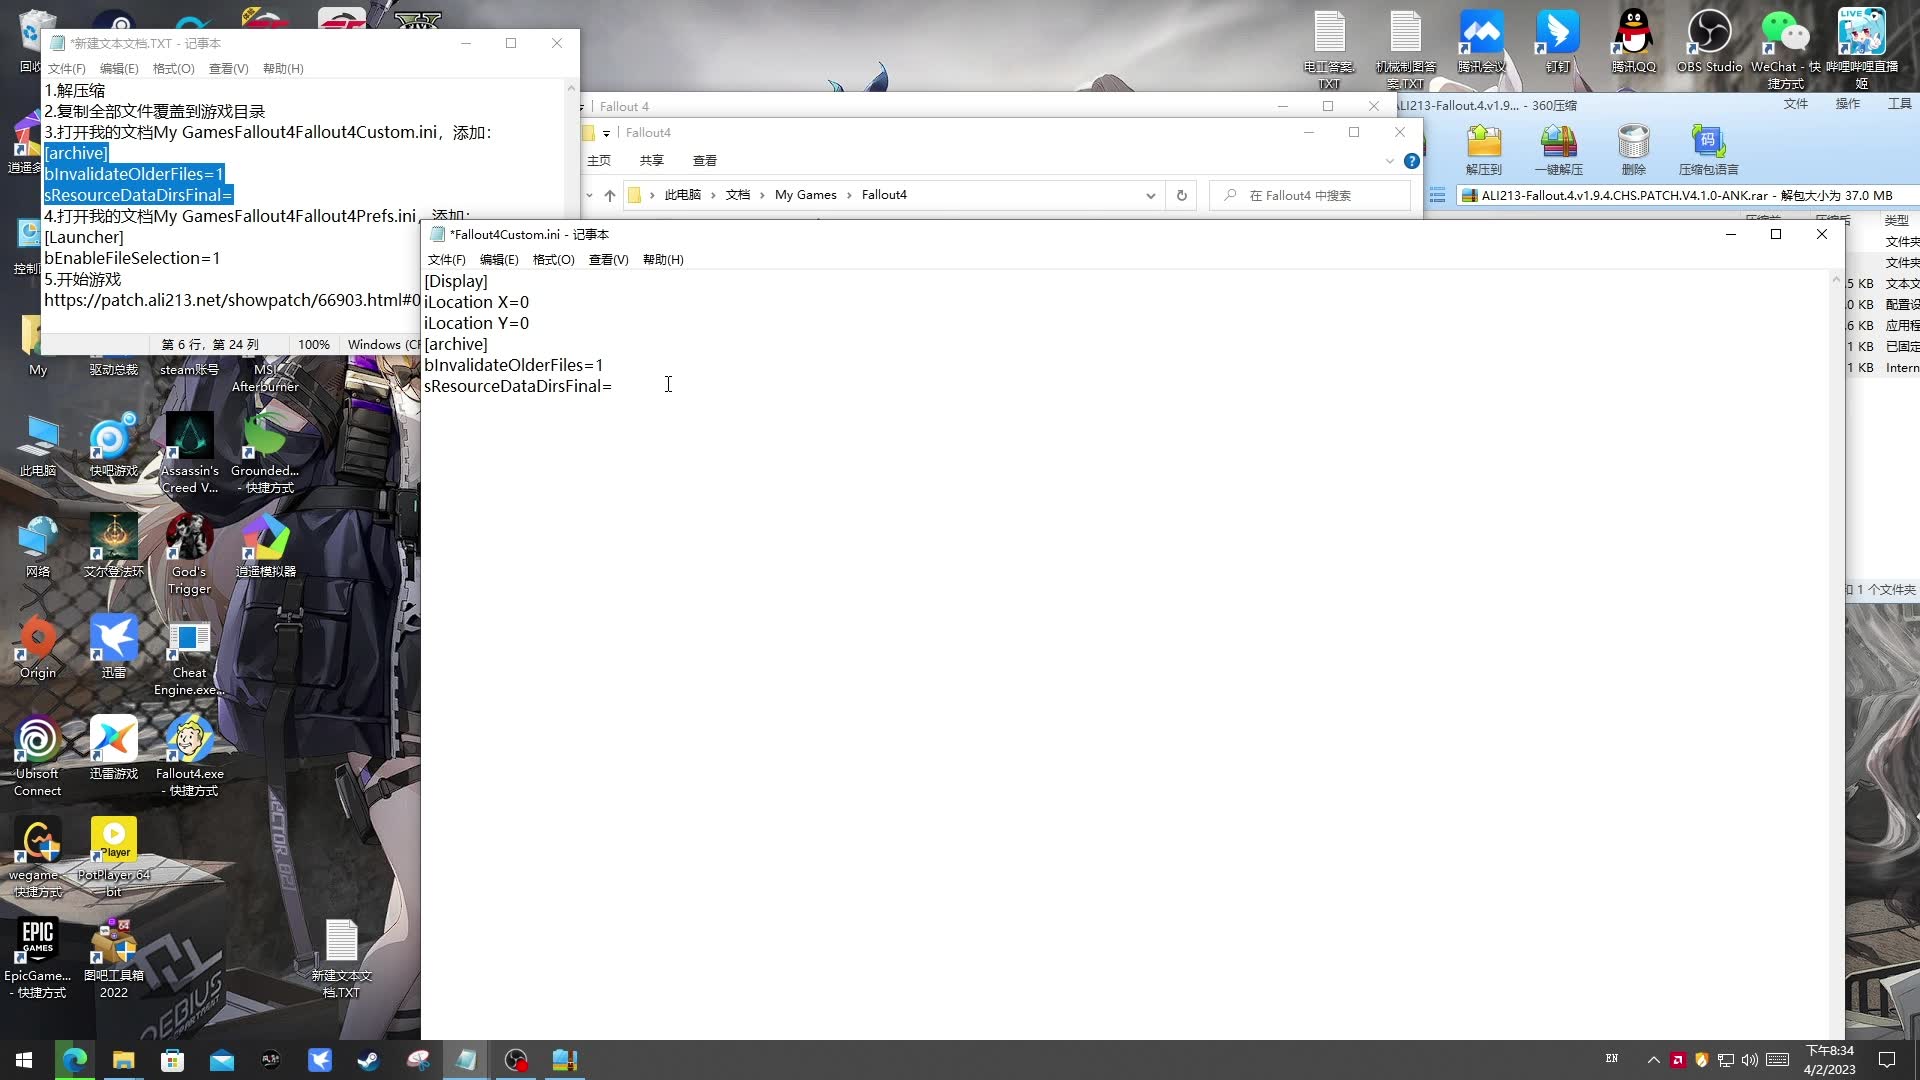Switch to 查看 tab in Fallout4 explorer
This screenshot has width=1920, height=1080.
pyautogui.click(x=705, y=160)
